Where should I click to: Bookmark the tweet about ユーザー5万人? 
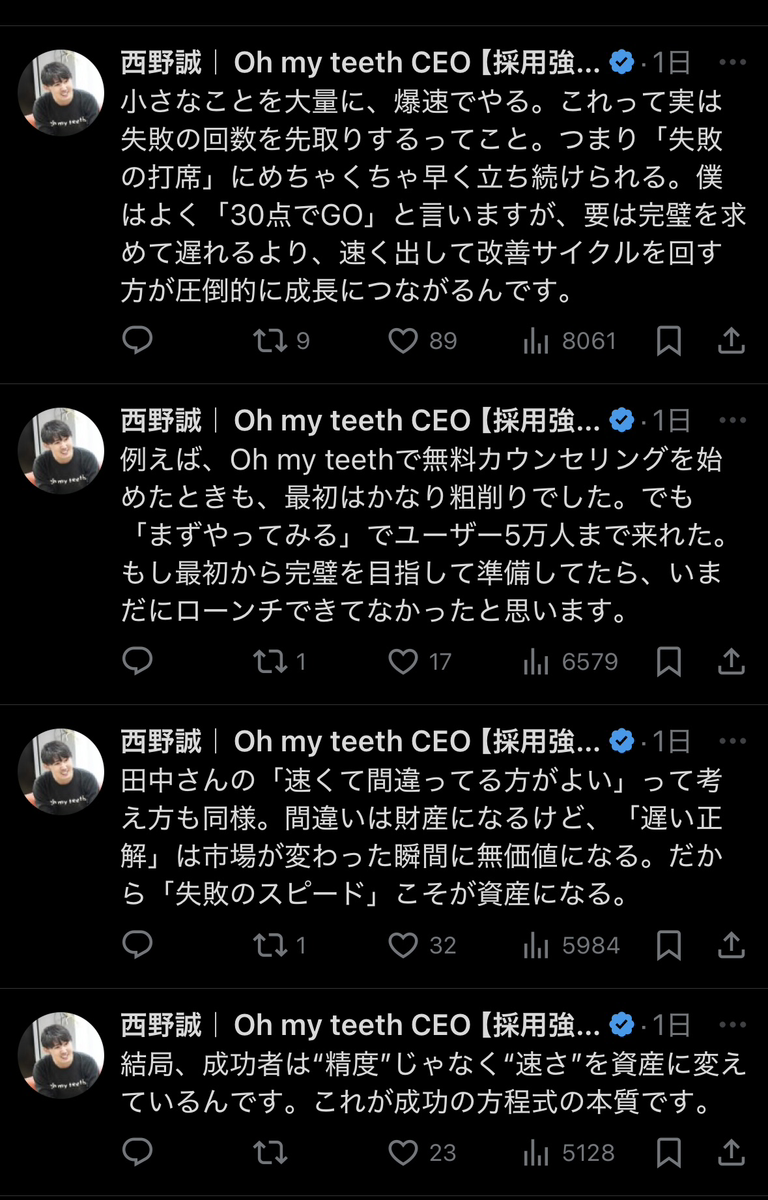pos(669,661)
